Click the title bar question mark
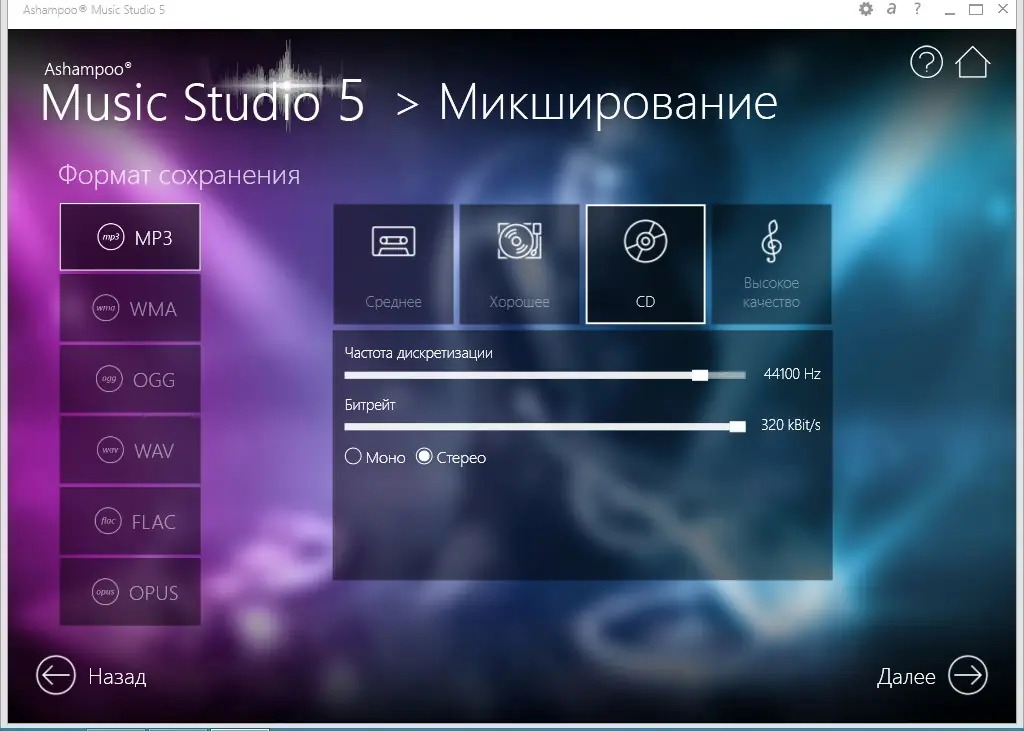Viewport: 1024px width, 731px height. click(918, 9)
